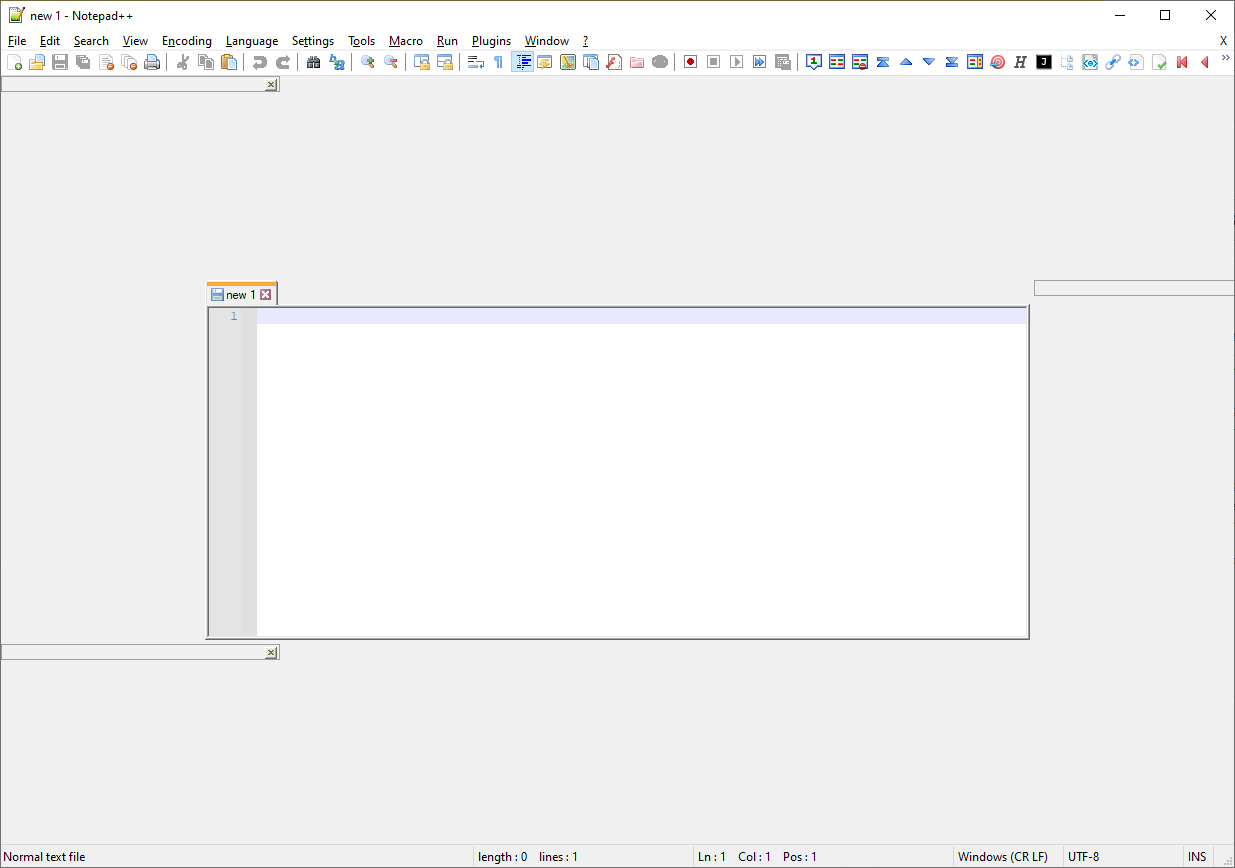
Task: Toggle file monitoring eye icon
Action: pyautogui.click(x=660, y=62)
